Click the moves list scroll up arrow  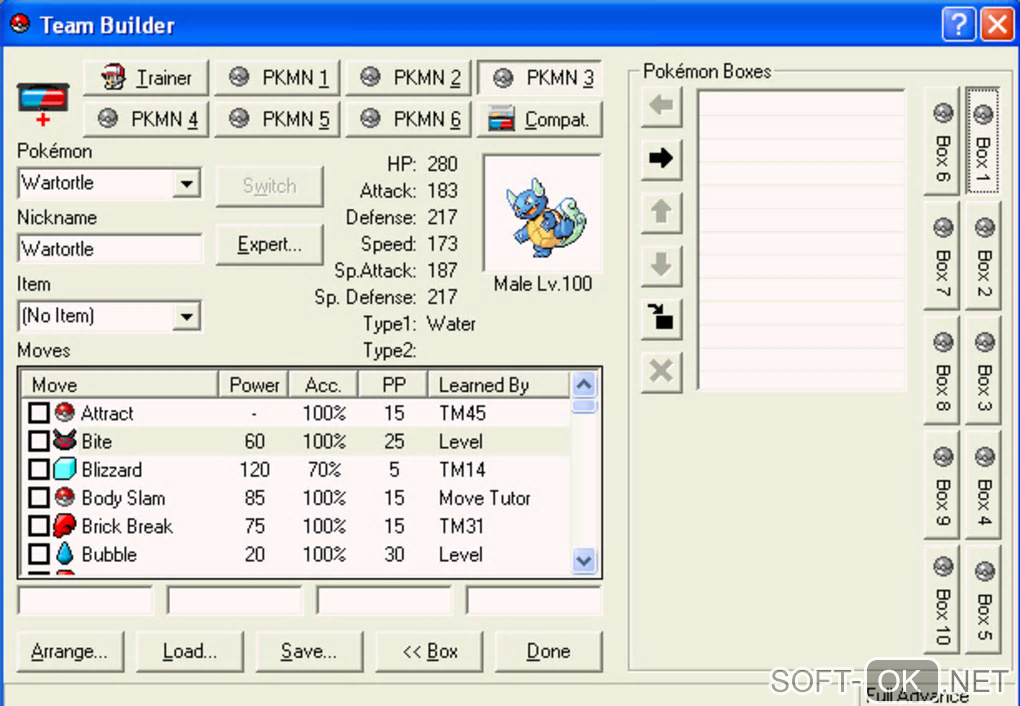pos(584,385)
